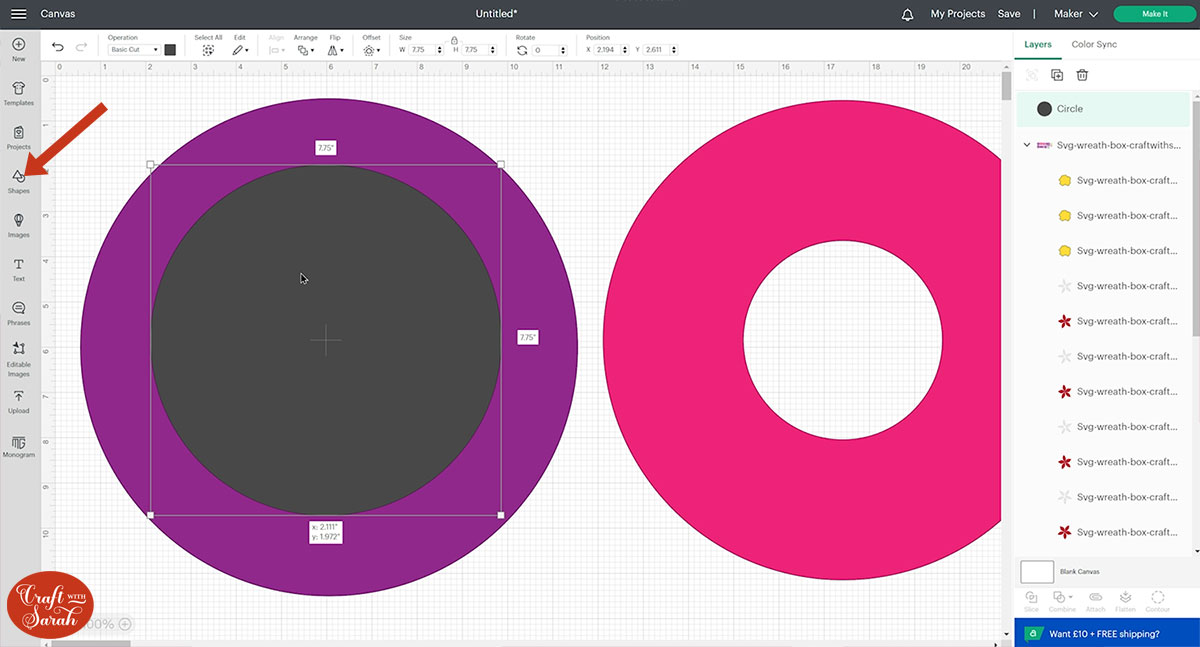Open the Basic Cut operation dropdown
This screenshot has width=1200, height=647.
tap(134, 50)
